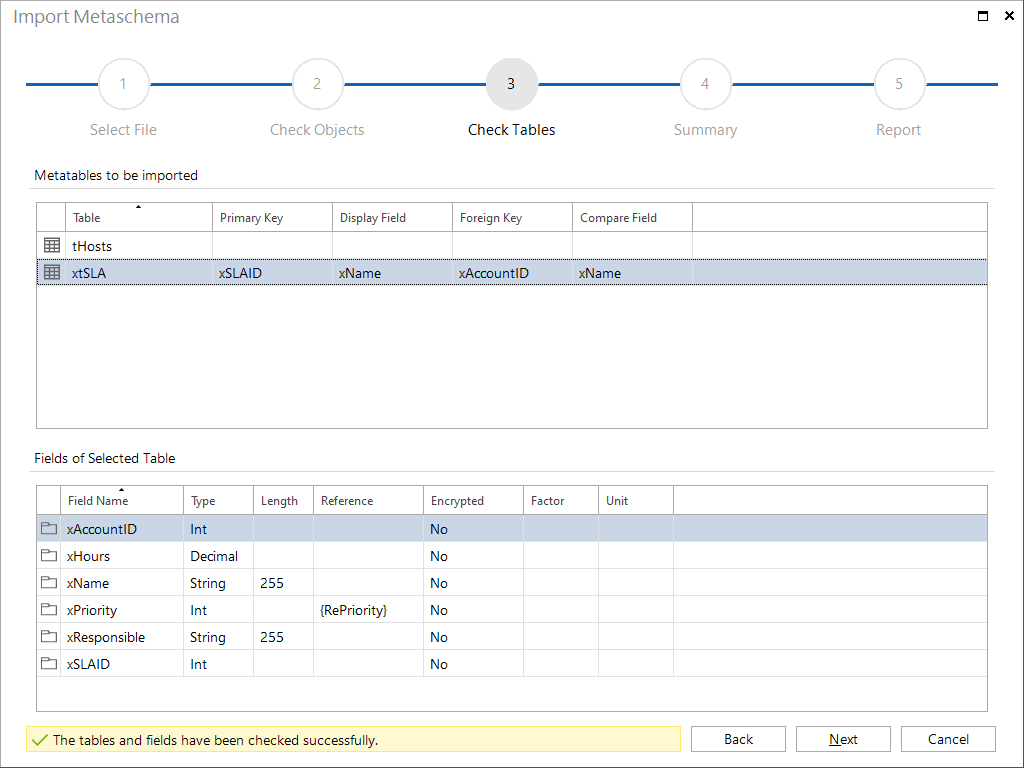The width and height of the screenshot is (1024, 768).
Task: Click the Primary Key column header
Action: (271, 217)
